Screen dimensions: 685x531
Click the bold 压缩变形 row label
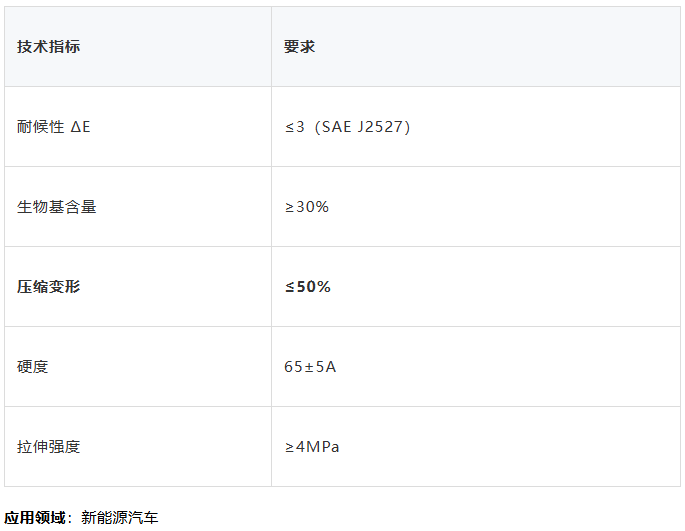[48, 287]
